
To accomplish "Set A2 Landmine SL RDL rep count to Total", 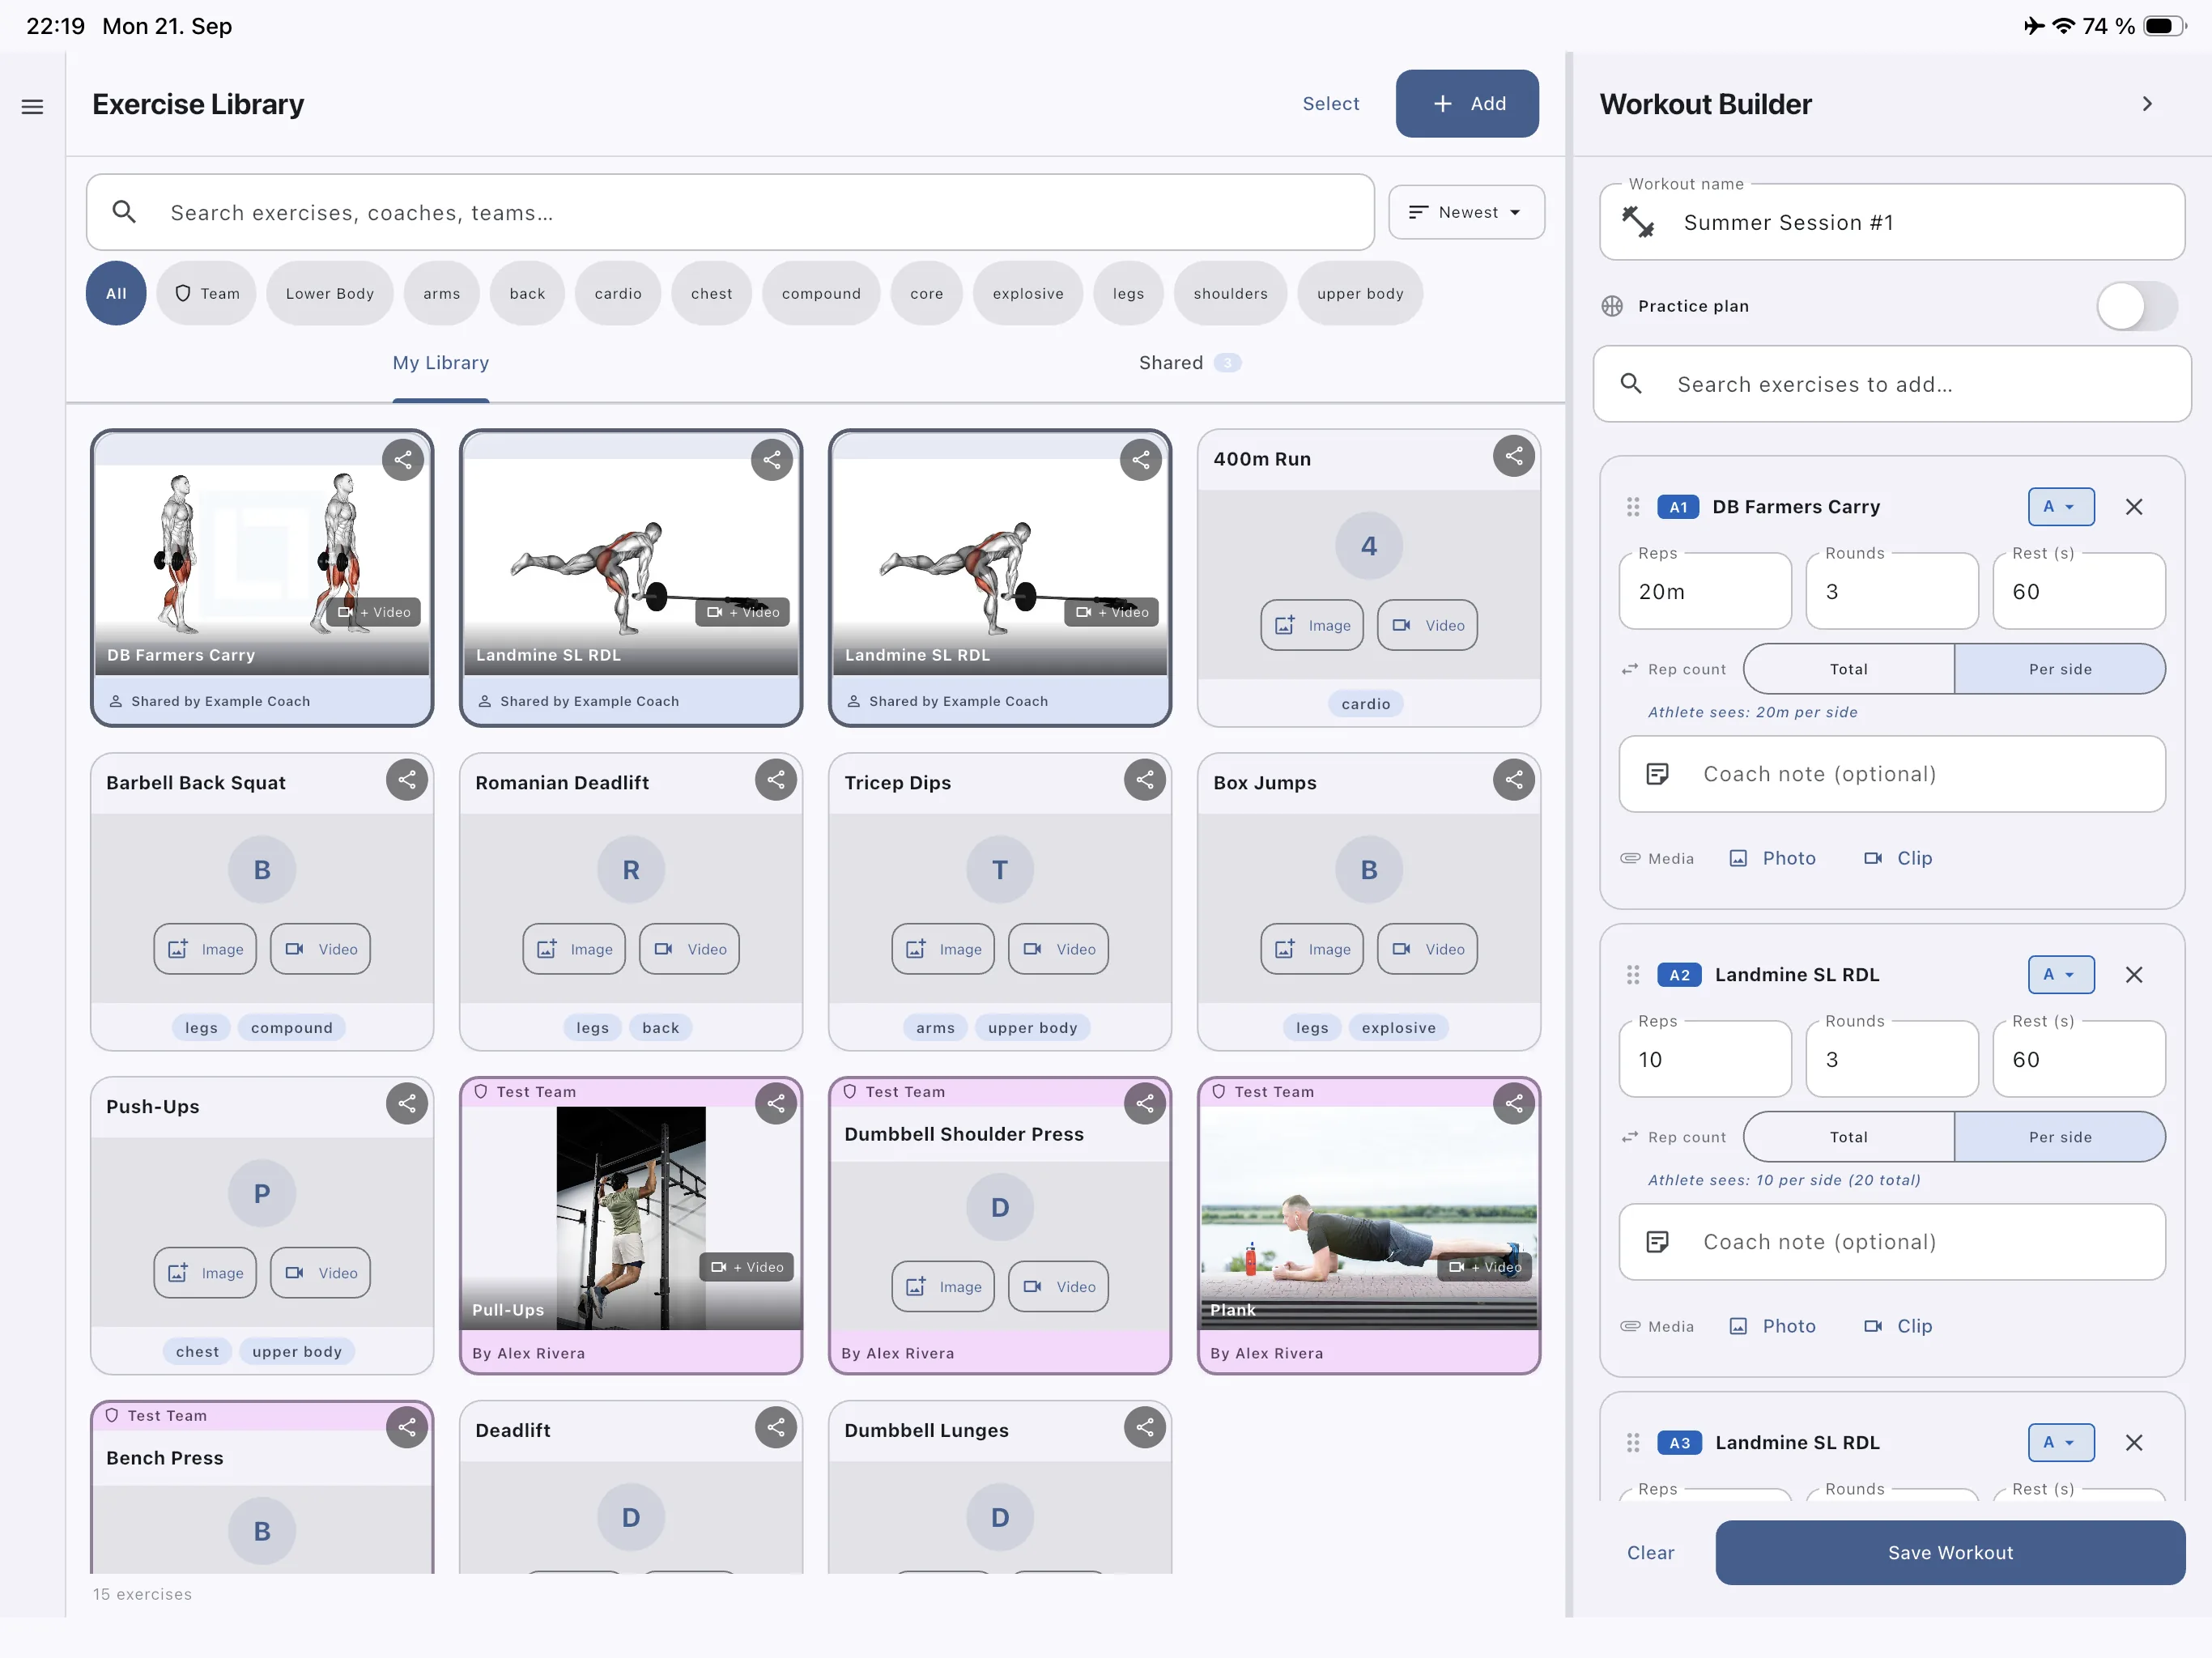I will coord(1848,1137).
